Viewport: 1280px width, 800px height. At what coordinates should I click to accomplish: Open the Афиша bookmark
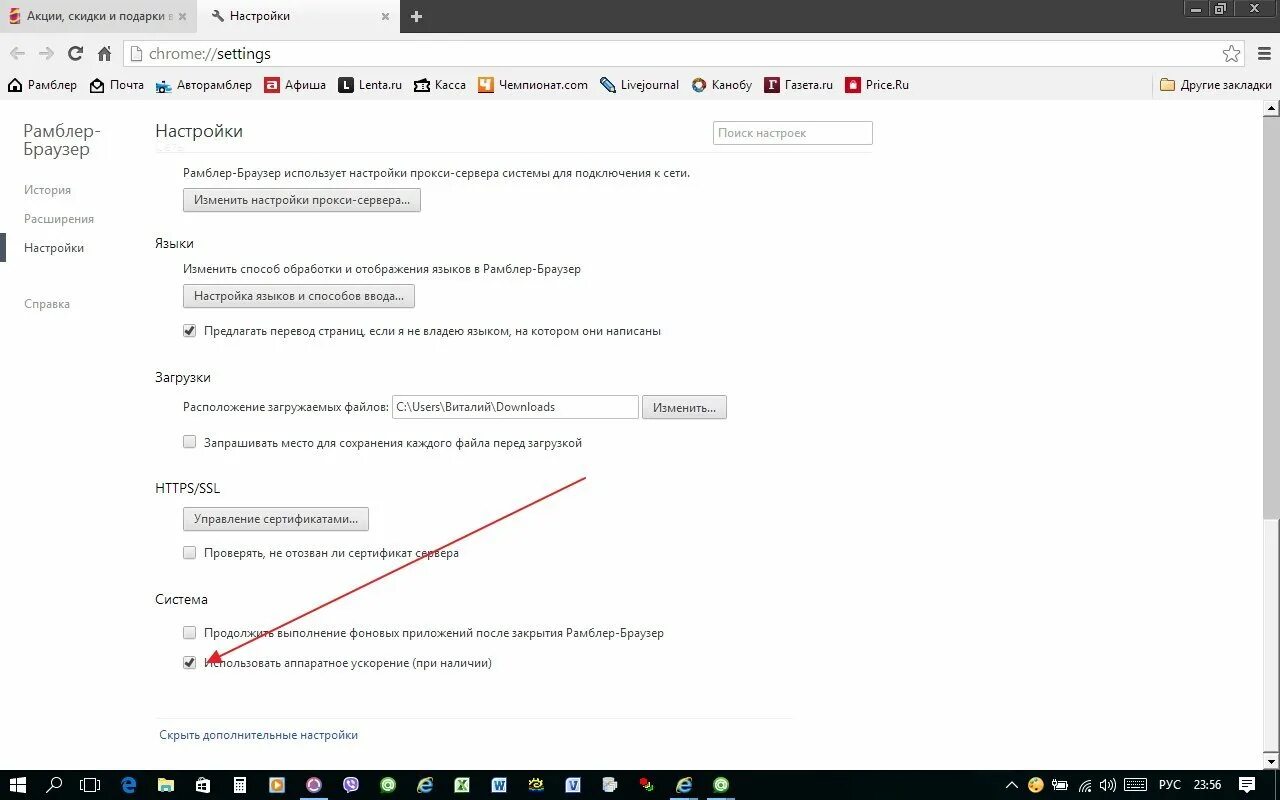click(295, 85)
